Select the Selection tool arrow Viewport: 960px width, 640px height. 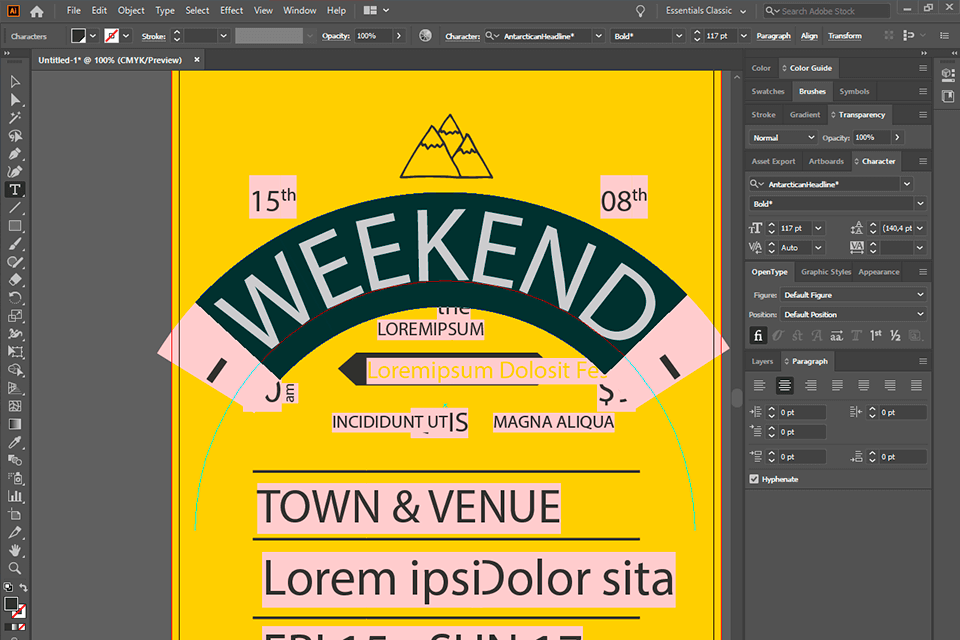(x=15, y=81)
